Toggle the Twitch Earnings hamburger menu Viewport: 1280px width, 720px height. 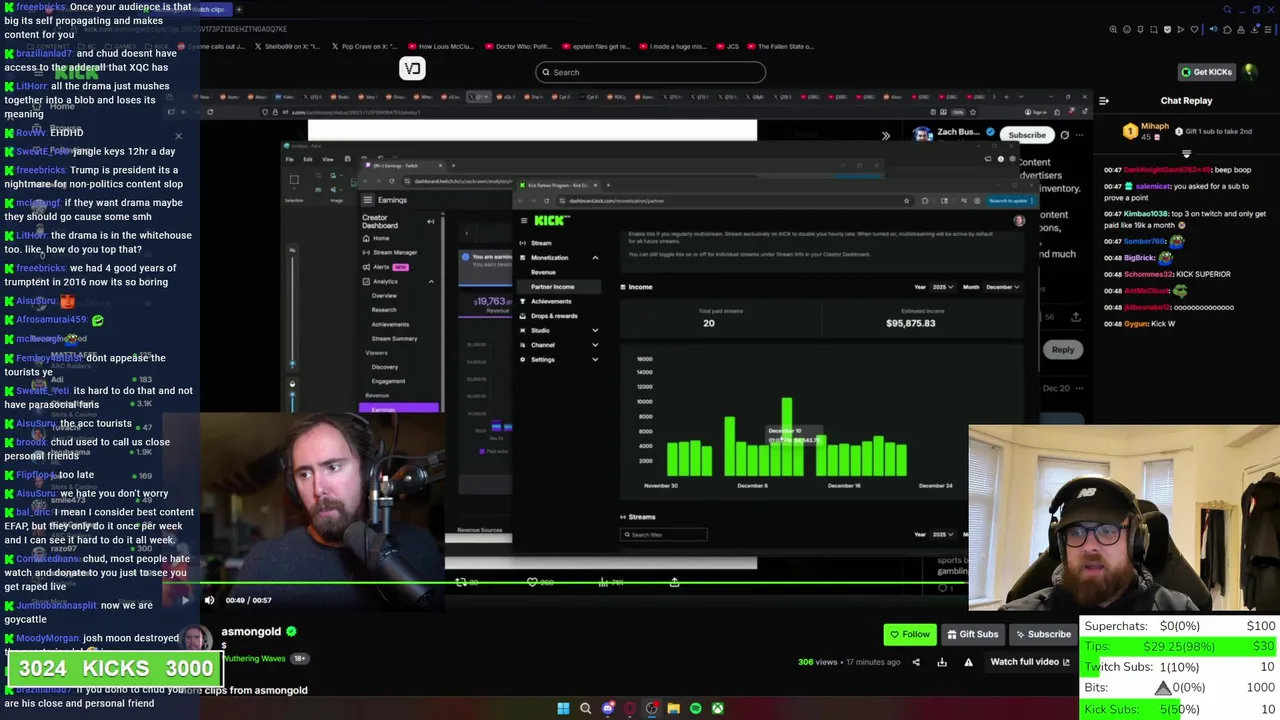click(367, 200)
